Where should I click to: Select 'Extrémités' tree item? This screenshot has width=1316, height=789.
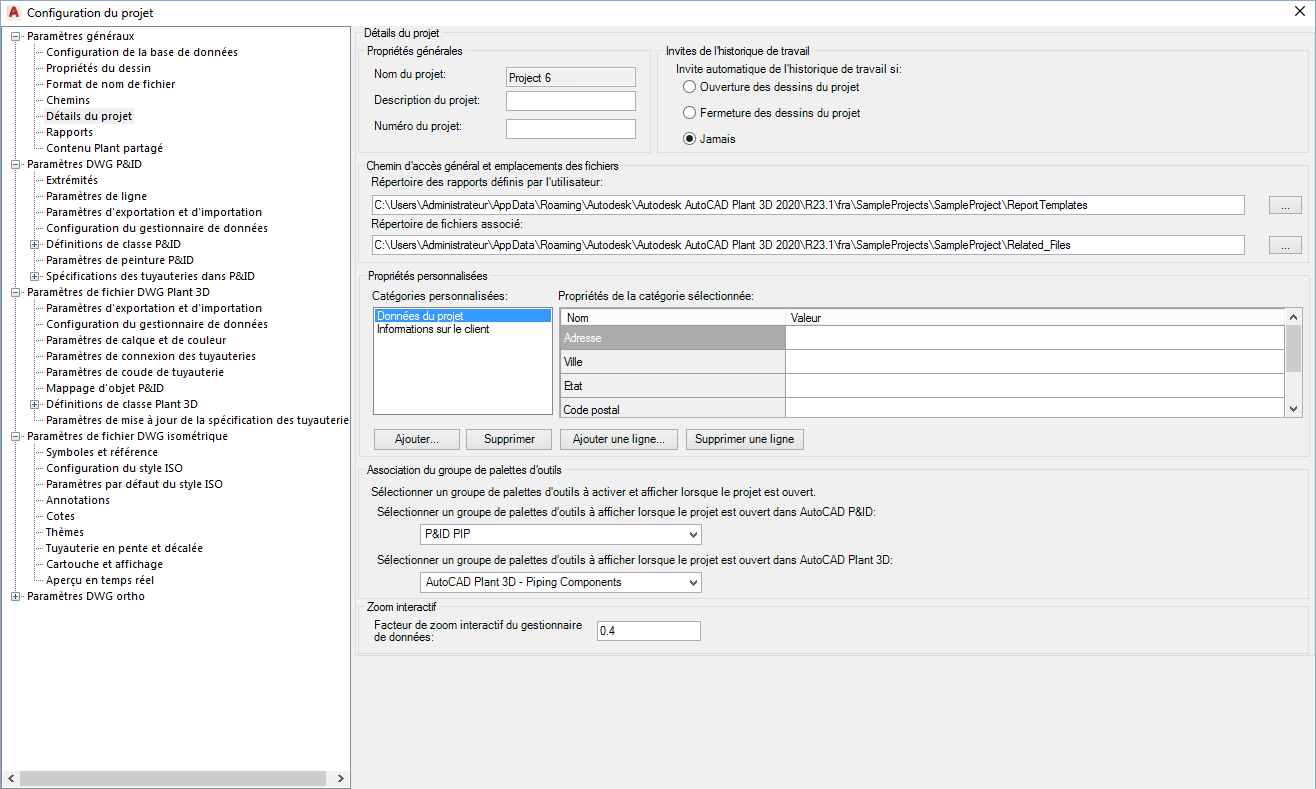(72, 180)
